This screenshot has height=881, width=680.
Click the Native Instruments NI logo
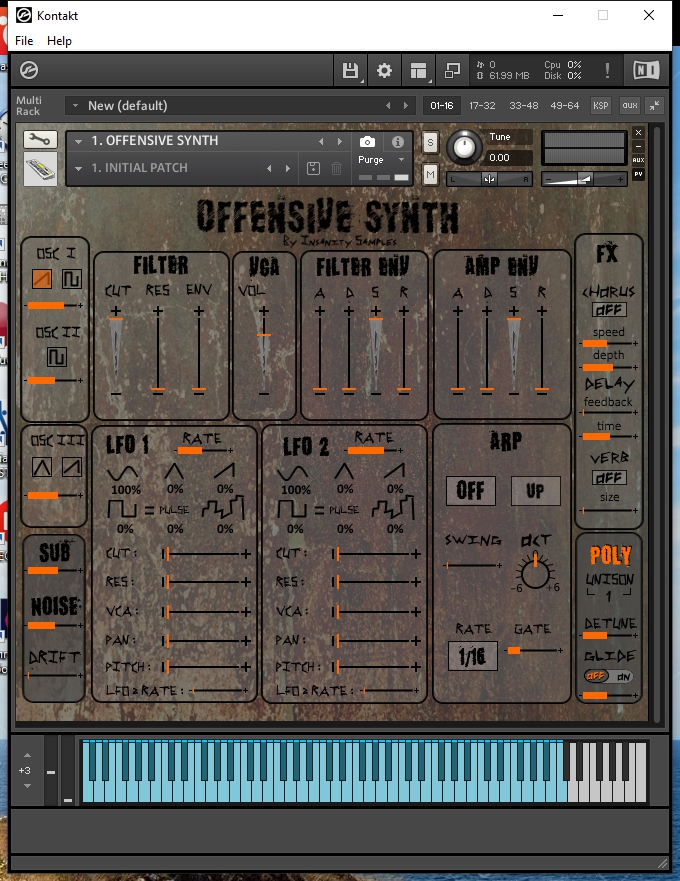tap(646, 70)
